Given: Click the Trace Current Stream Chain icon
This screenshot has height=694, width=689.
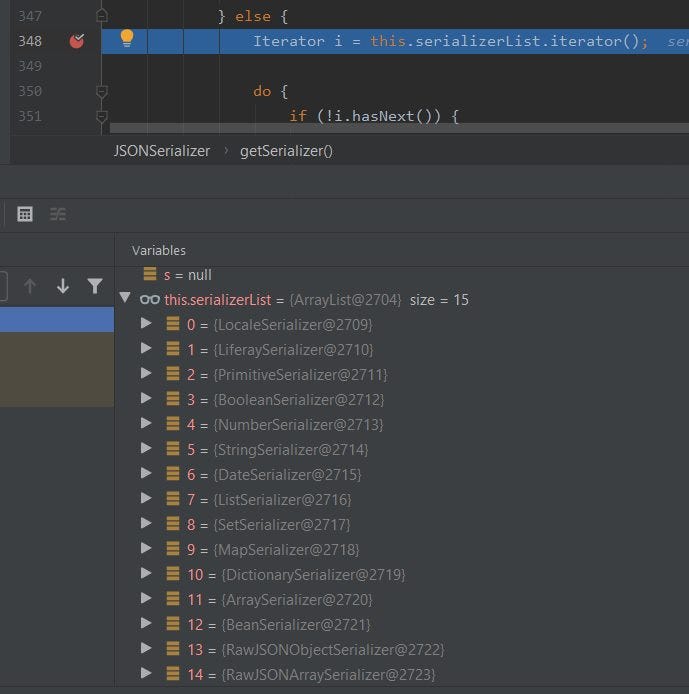Looking at the screenshot, I should pyautogui.click(x=58, y=214).
